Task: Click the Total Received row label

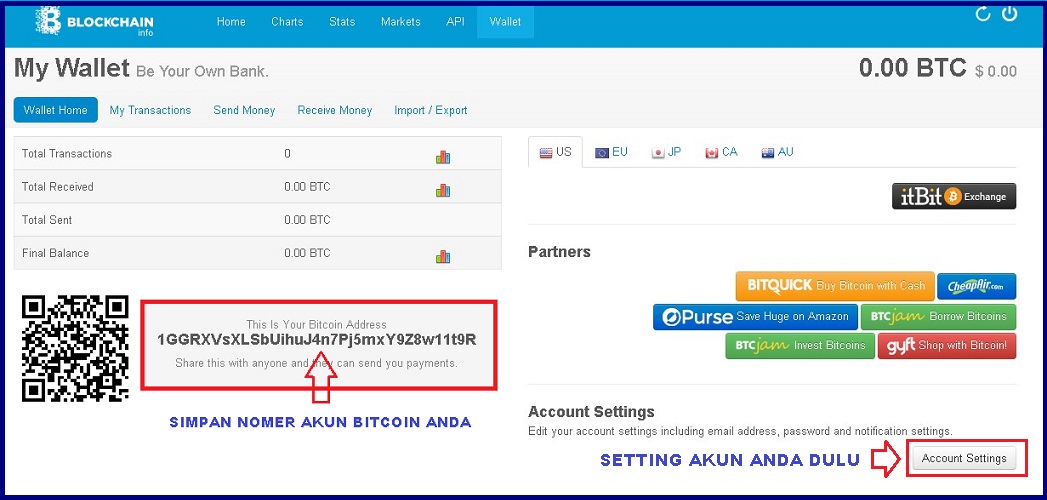Action: coord(57,187)
